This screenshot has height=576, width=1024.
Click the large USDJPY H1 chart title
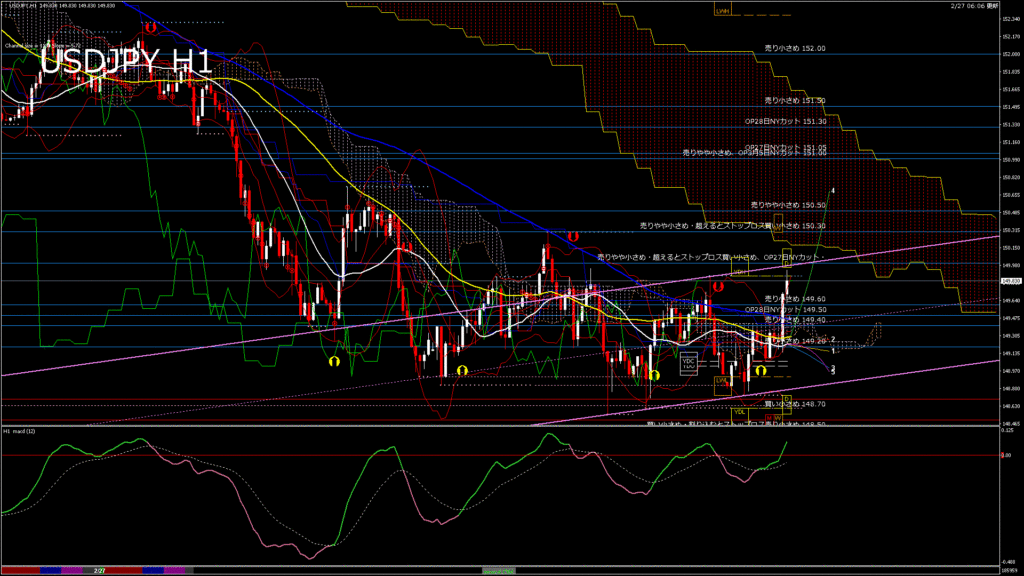click(125, 62)
